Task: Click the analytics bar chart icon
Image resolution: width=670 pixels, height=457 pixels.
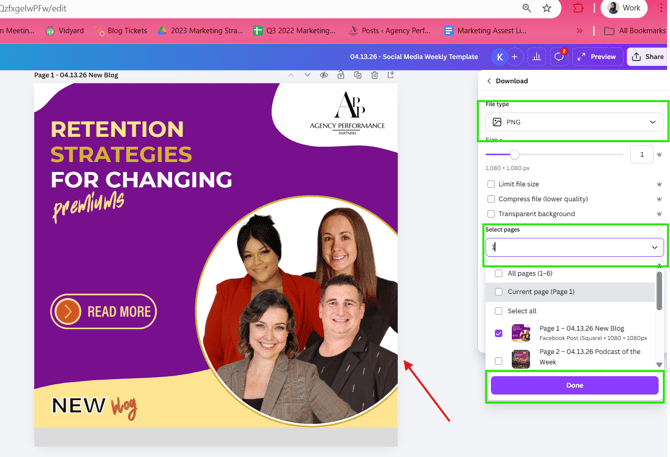Action: pos(537,57)
